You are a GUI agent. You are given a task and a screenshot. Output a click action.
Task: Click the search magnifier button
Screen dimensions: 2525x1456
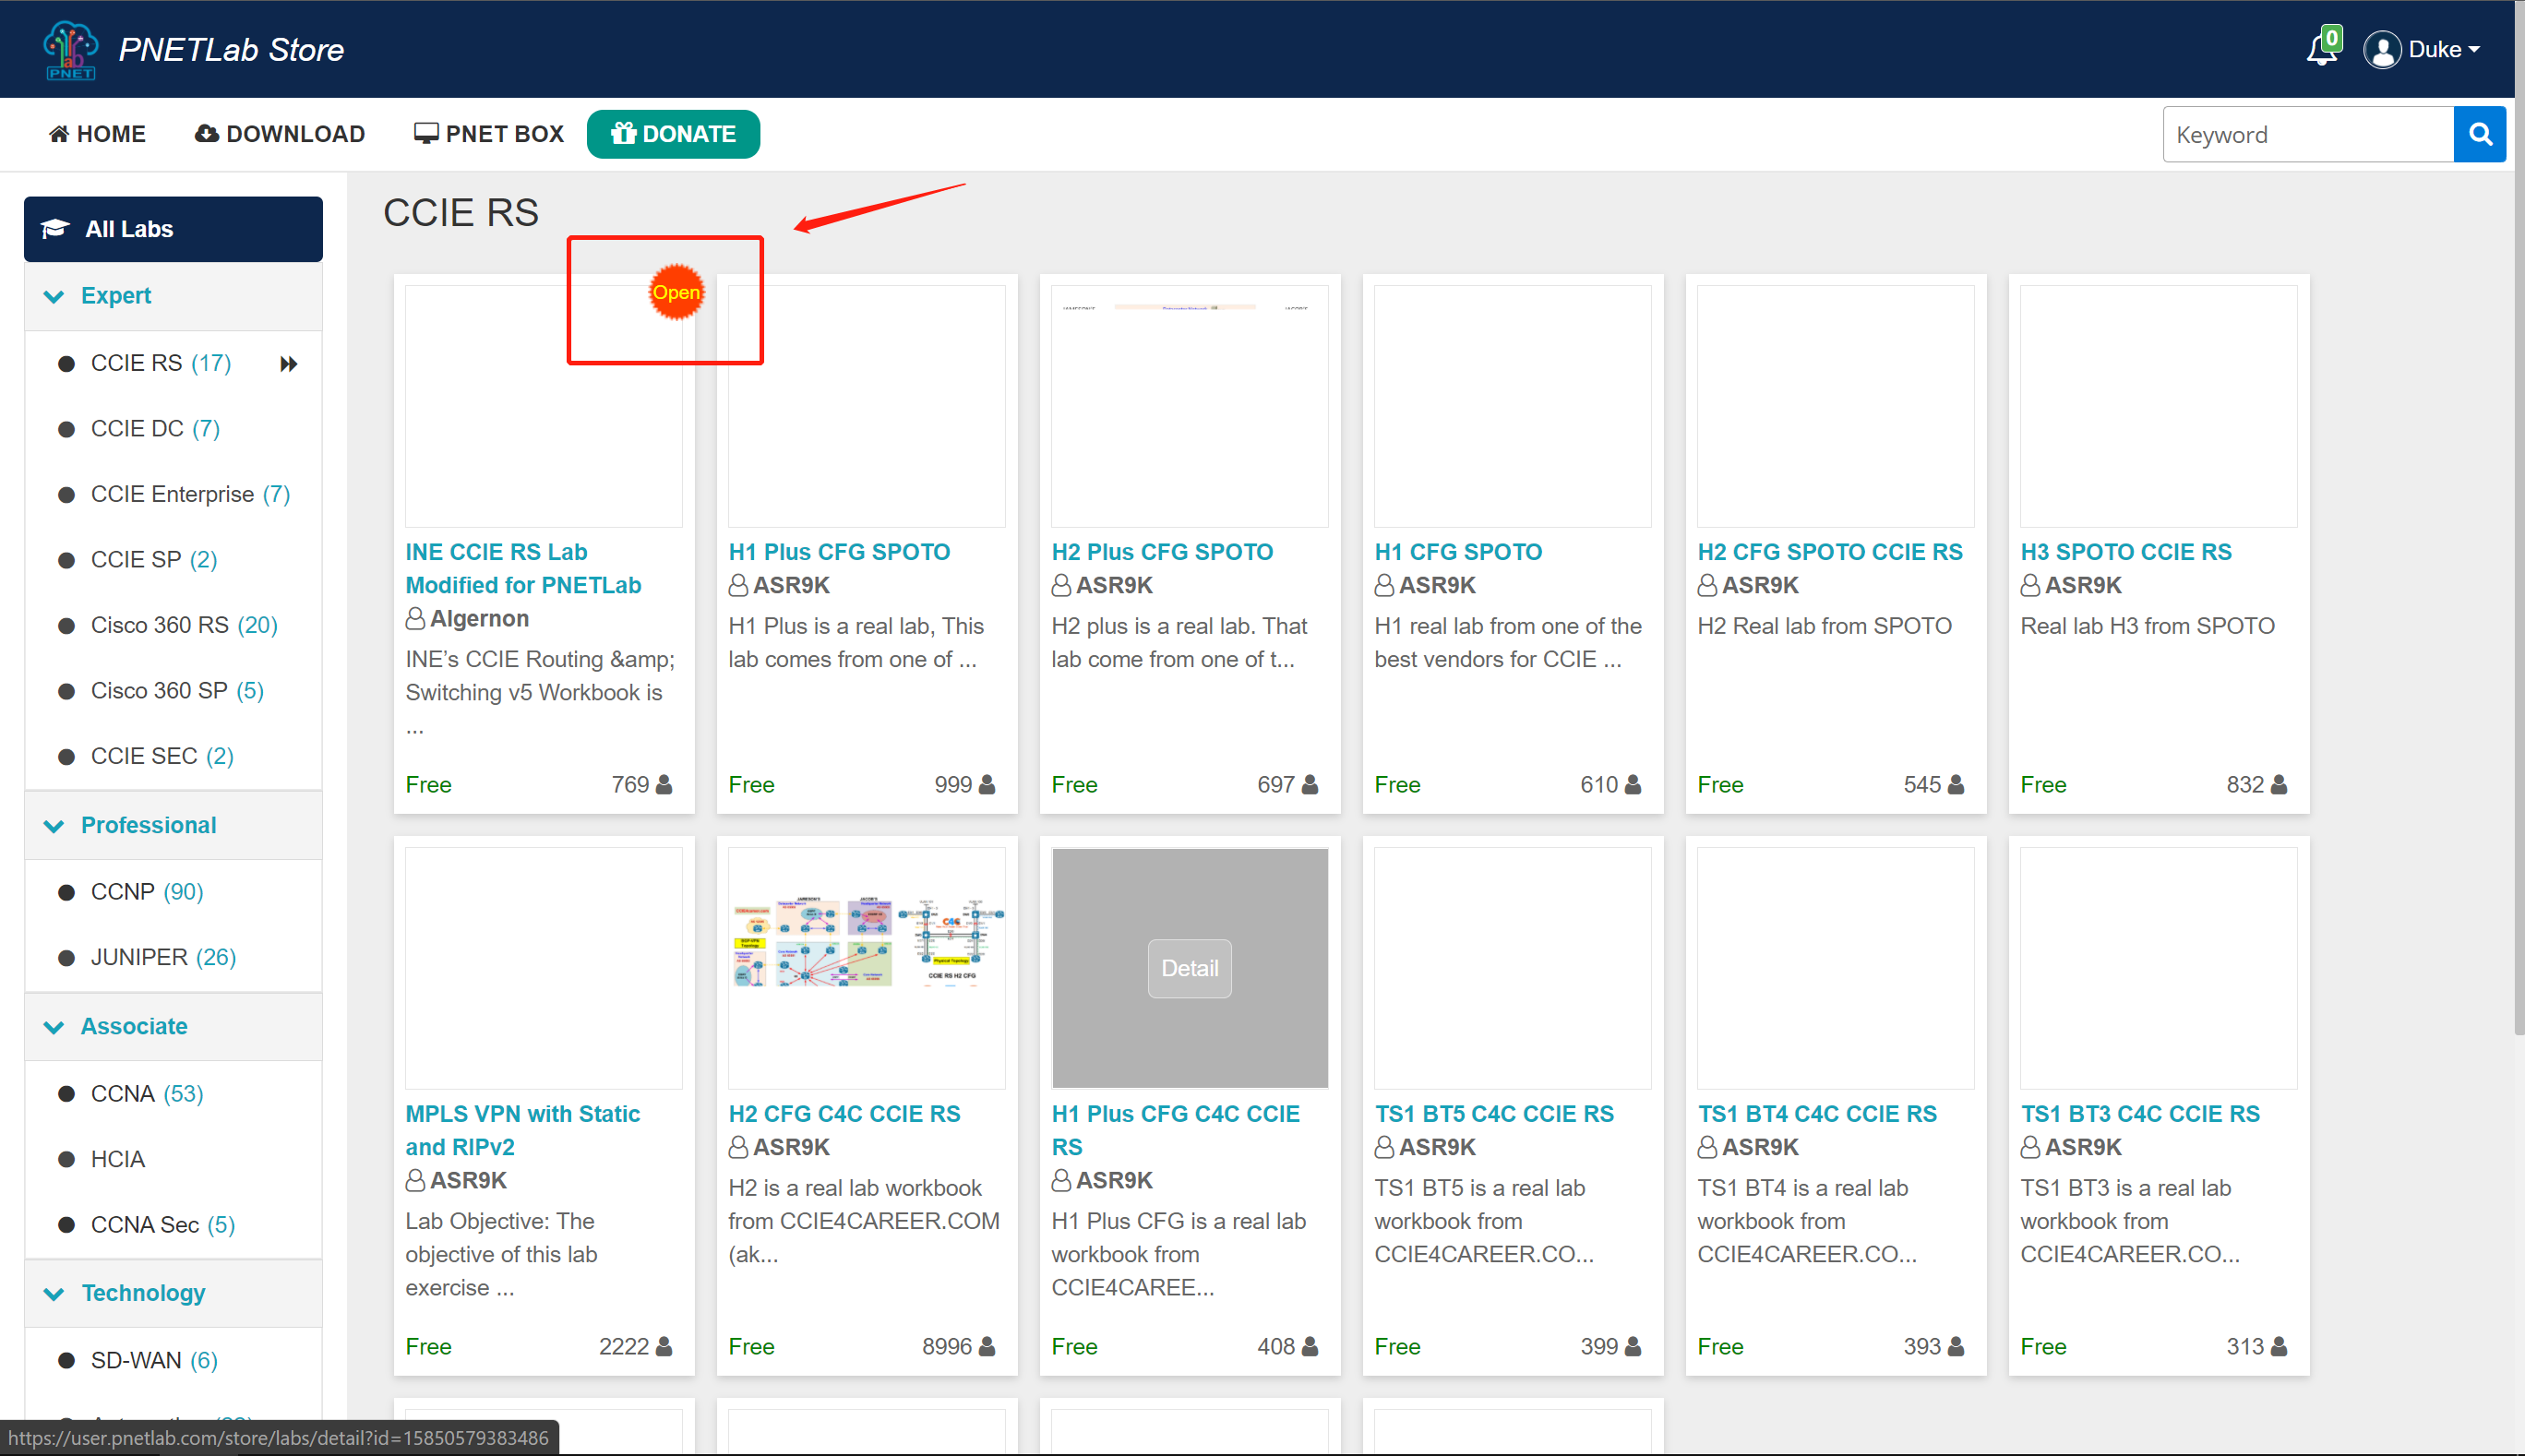coord(2479,134)
